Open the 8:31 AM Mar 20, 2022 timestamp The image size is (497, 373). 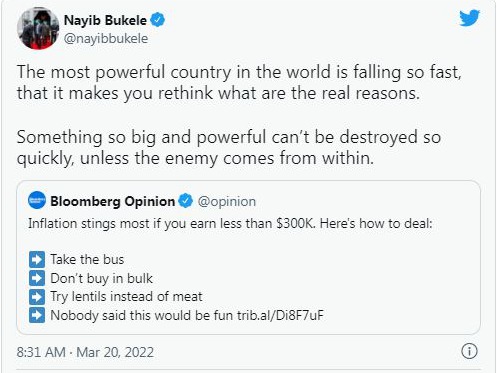pos(85,352)
